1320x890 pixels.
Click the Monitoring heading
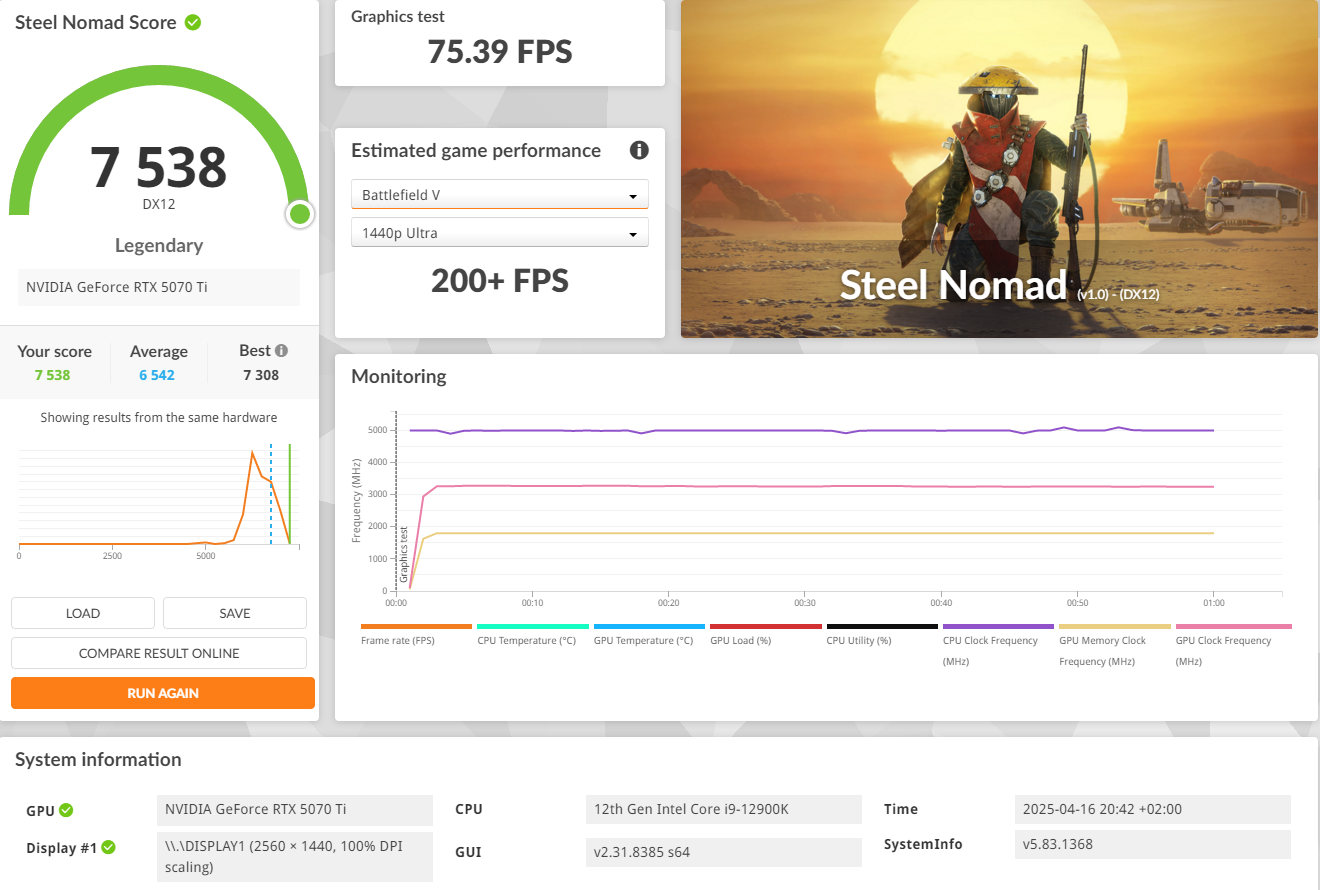tap(398, 377)
